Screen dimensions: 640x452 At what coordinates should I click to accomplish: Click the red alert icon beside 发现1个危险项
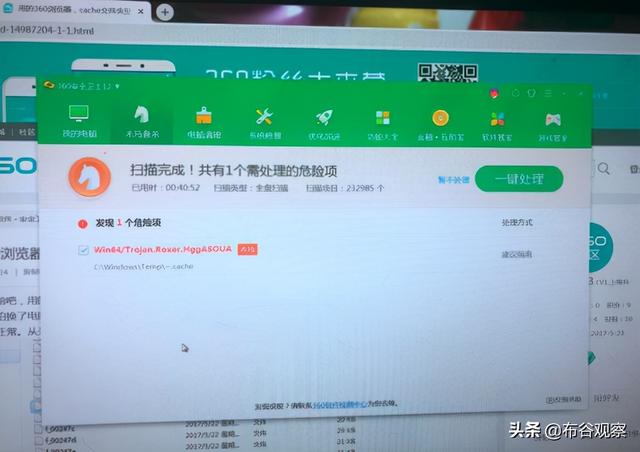pyautogui.click(x=83, y=224)
